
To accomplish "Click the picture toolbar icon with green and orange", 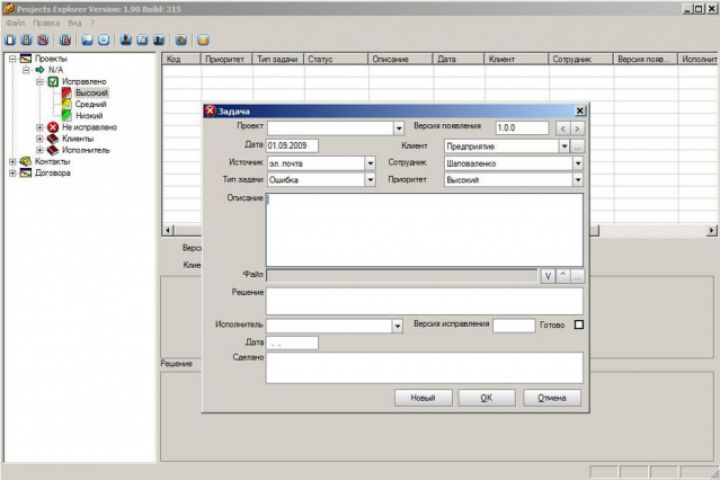I will pyautogui.click(x=181, y=40).
